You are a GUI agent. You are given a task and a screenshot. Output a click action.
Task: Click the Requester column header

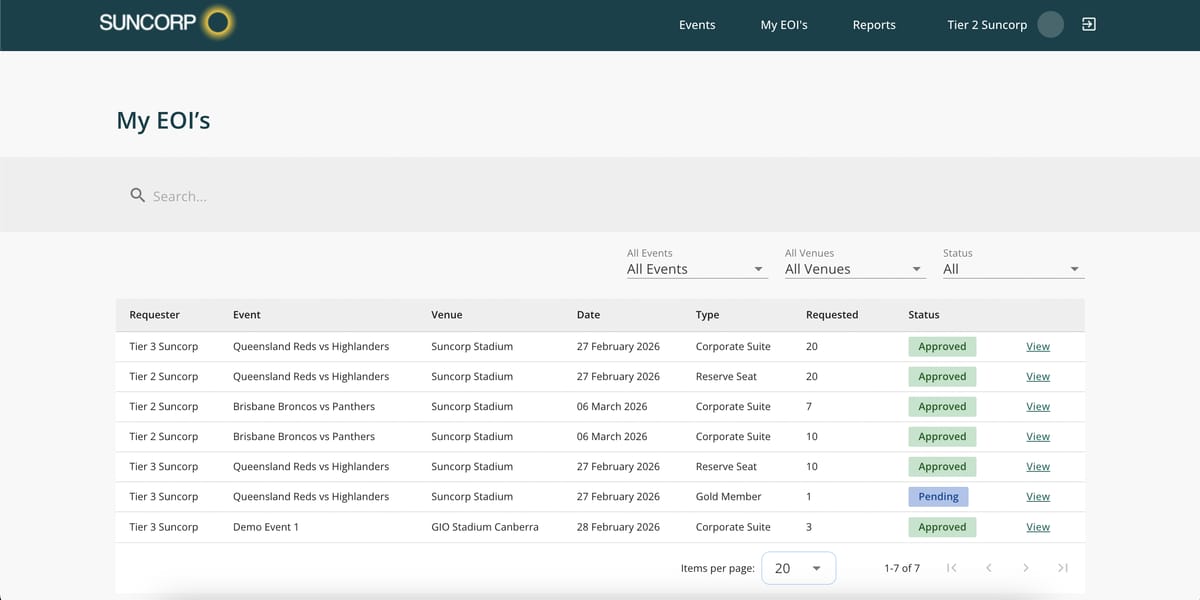click(x=155, y=314)
